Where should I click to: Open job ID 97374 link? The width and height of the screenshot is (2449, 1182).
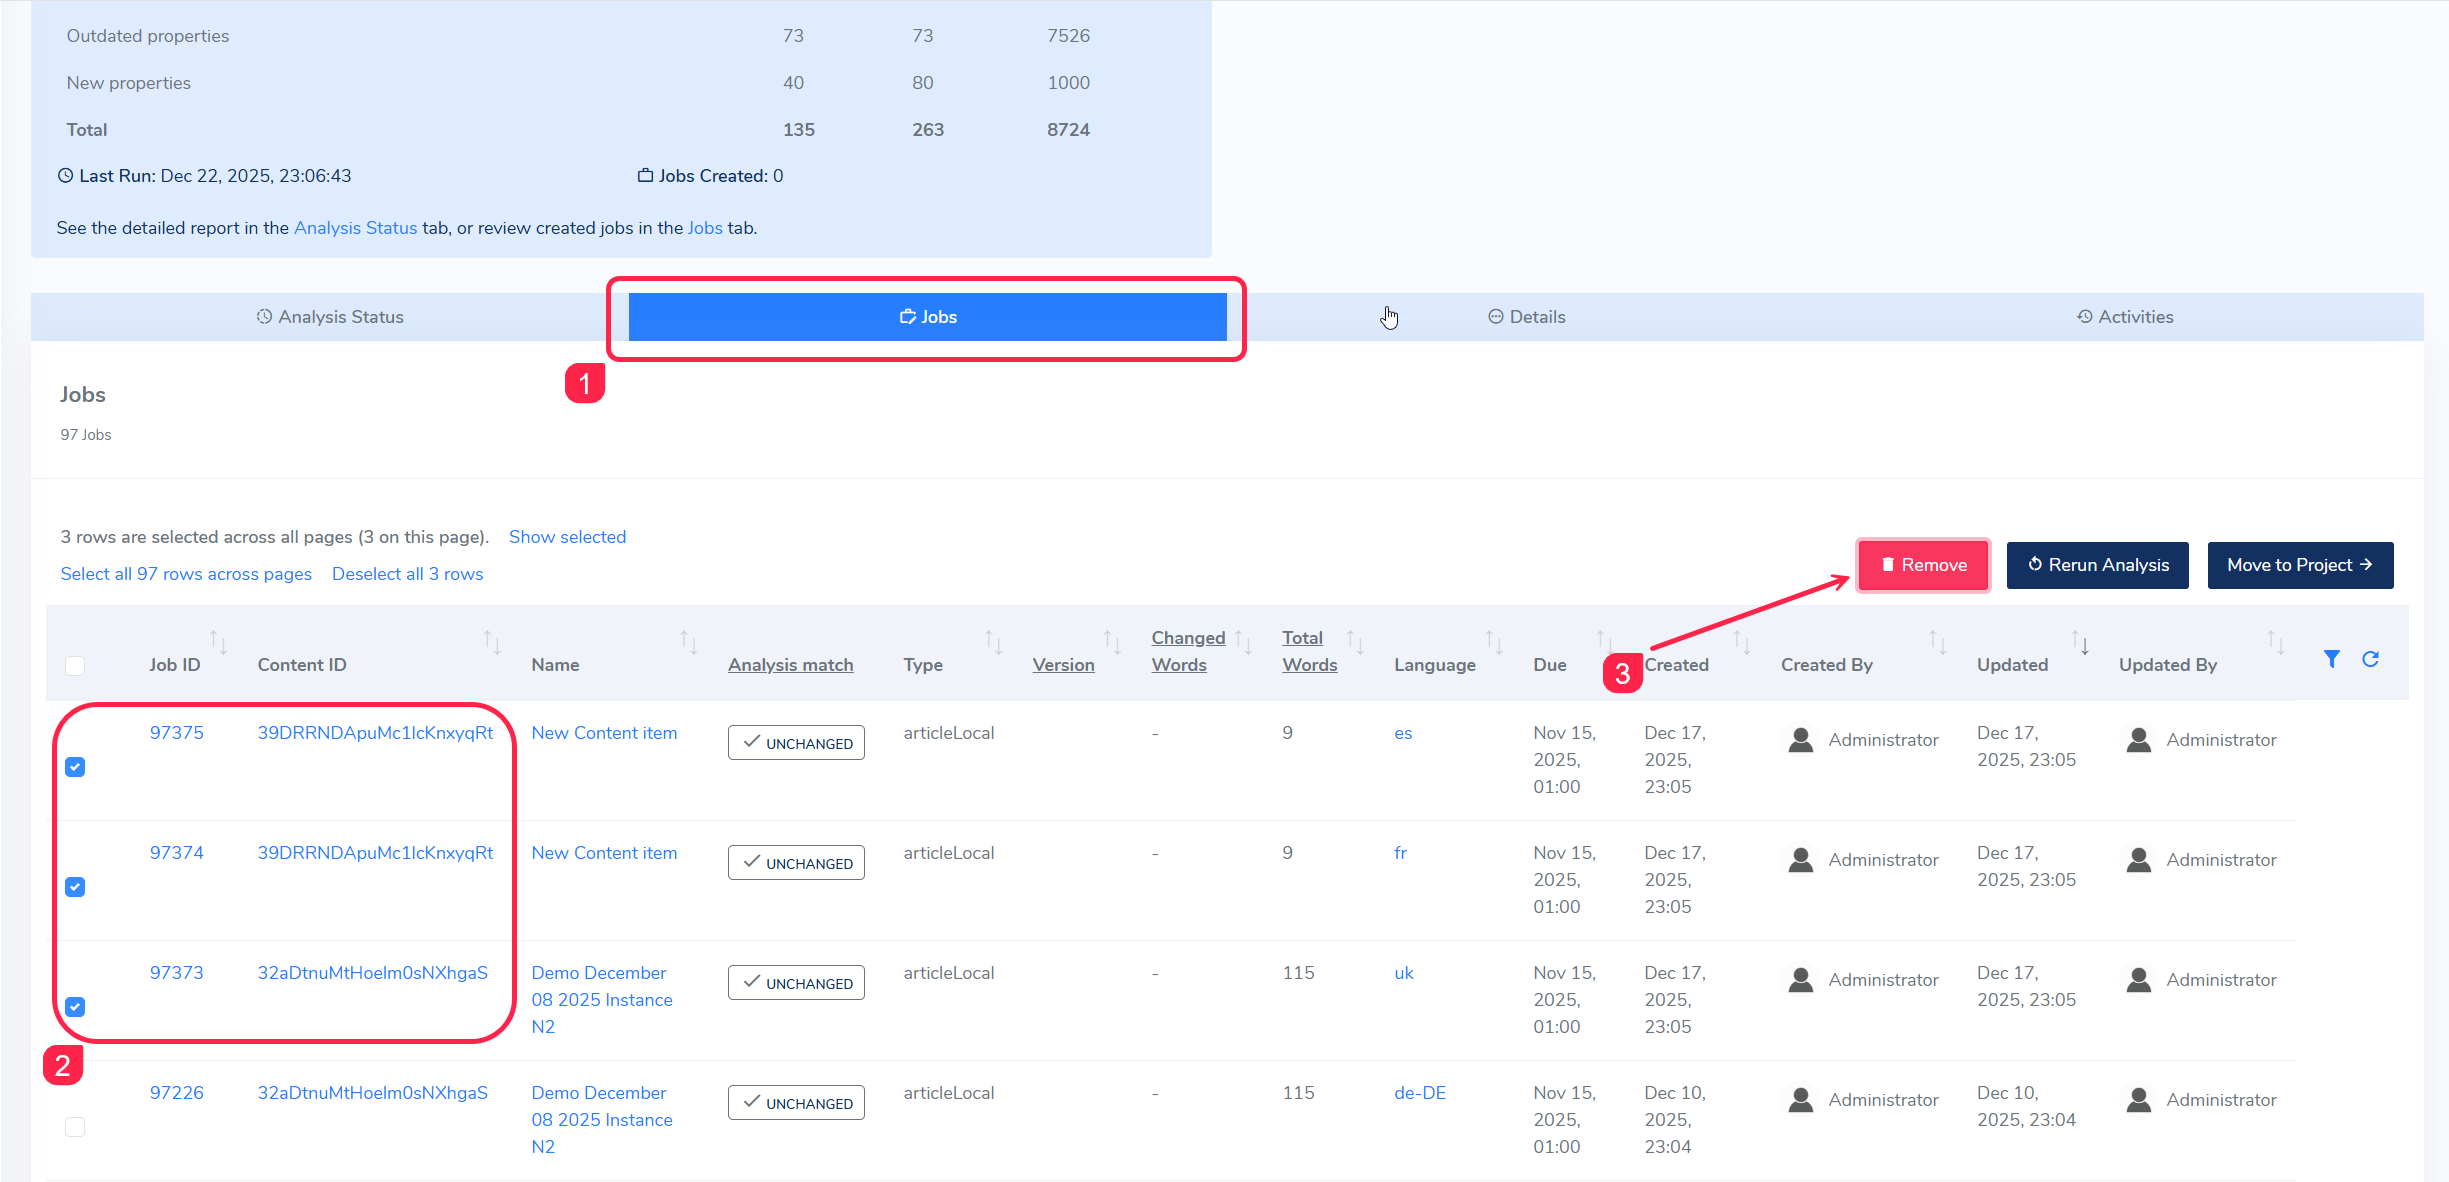pos(177,853)
